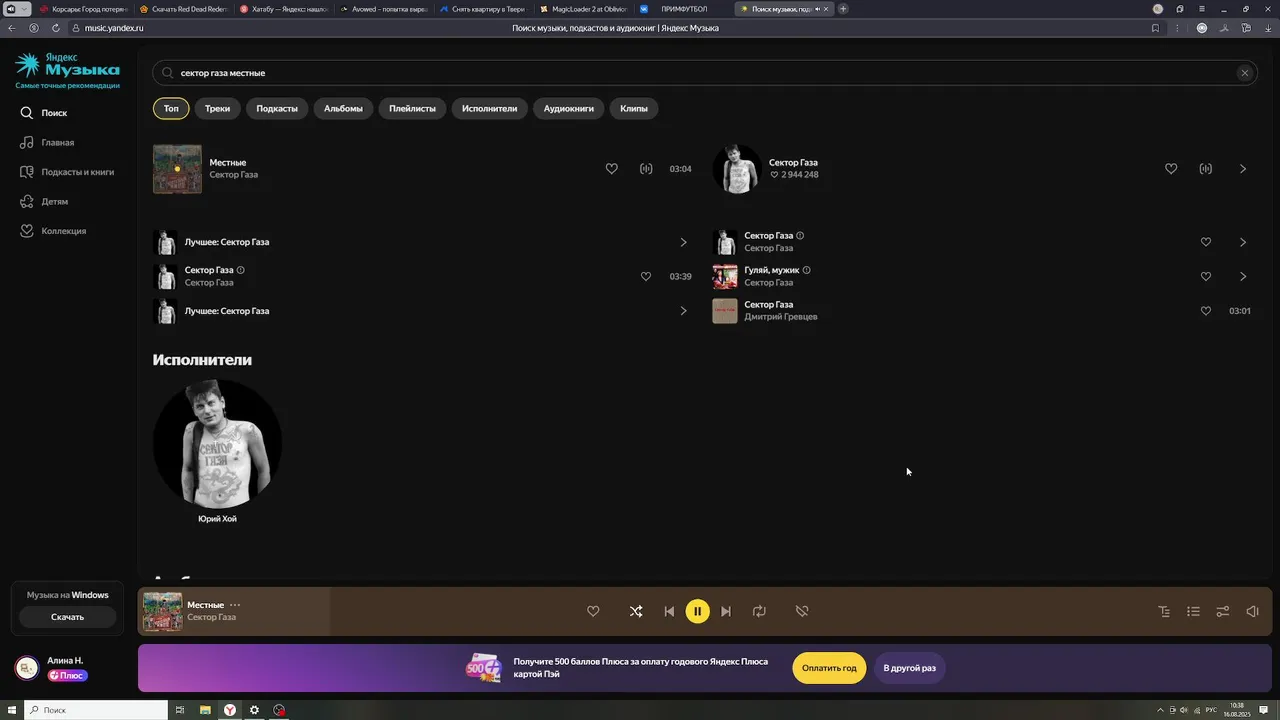
Task: Toggle repeat mode in player
Action: [759, 611]
